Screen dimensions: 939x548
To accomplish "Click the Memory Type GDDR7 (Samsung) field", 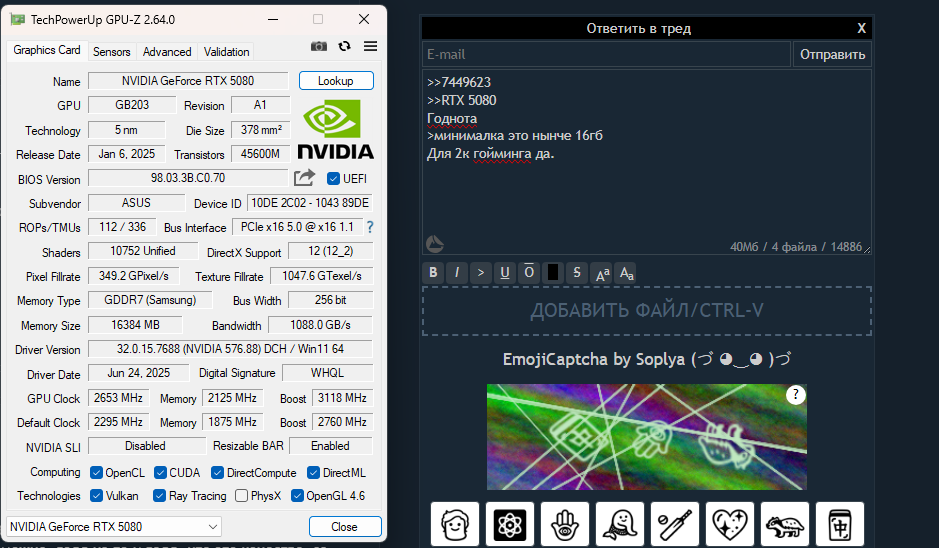I will point(150,299).
